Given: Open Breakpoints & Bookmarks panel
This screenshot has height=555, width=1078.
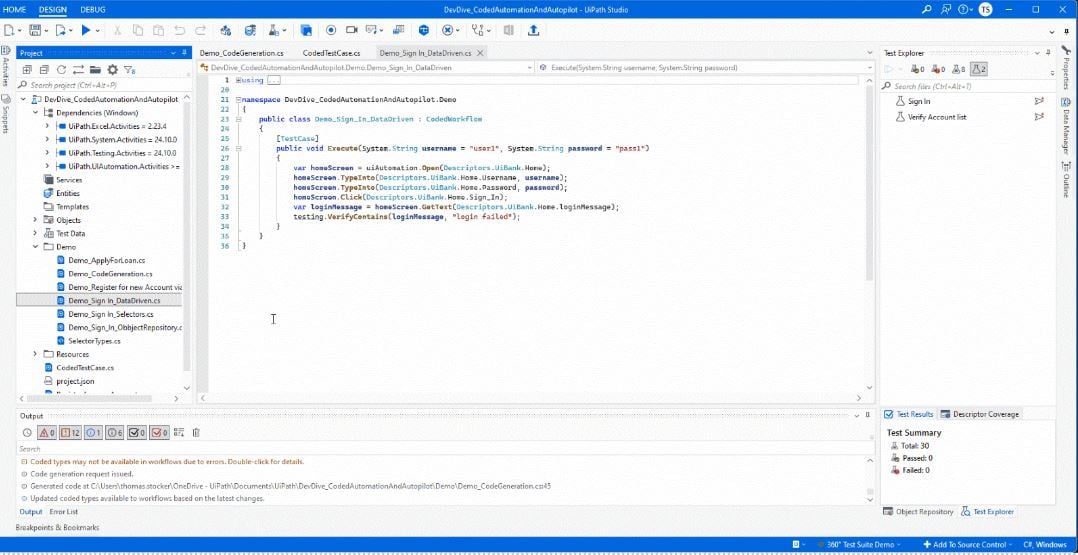Looking at the screenshot, I should (x=58, y=527).
